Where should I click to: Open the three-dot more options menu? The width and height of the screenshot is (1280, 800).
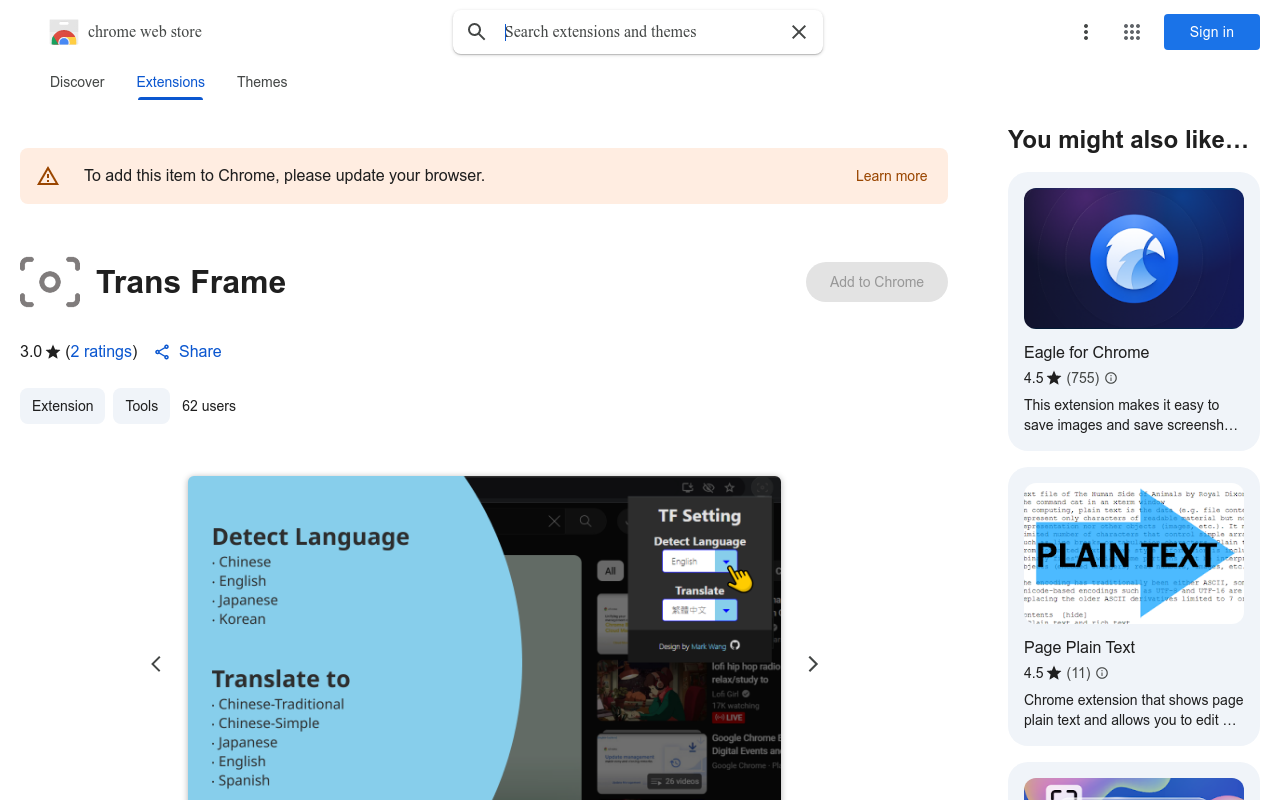(1086, 32)
